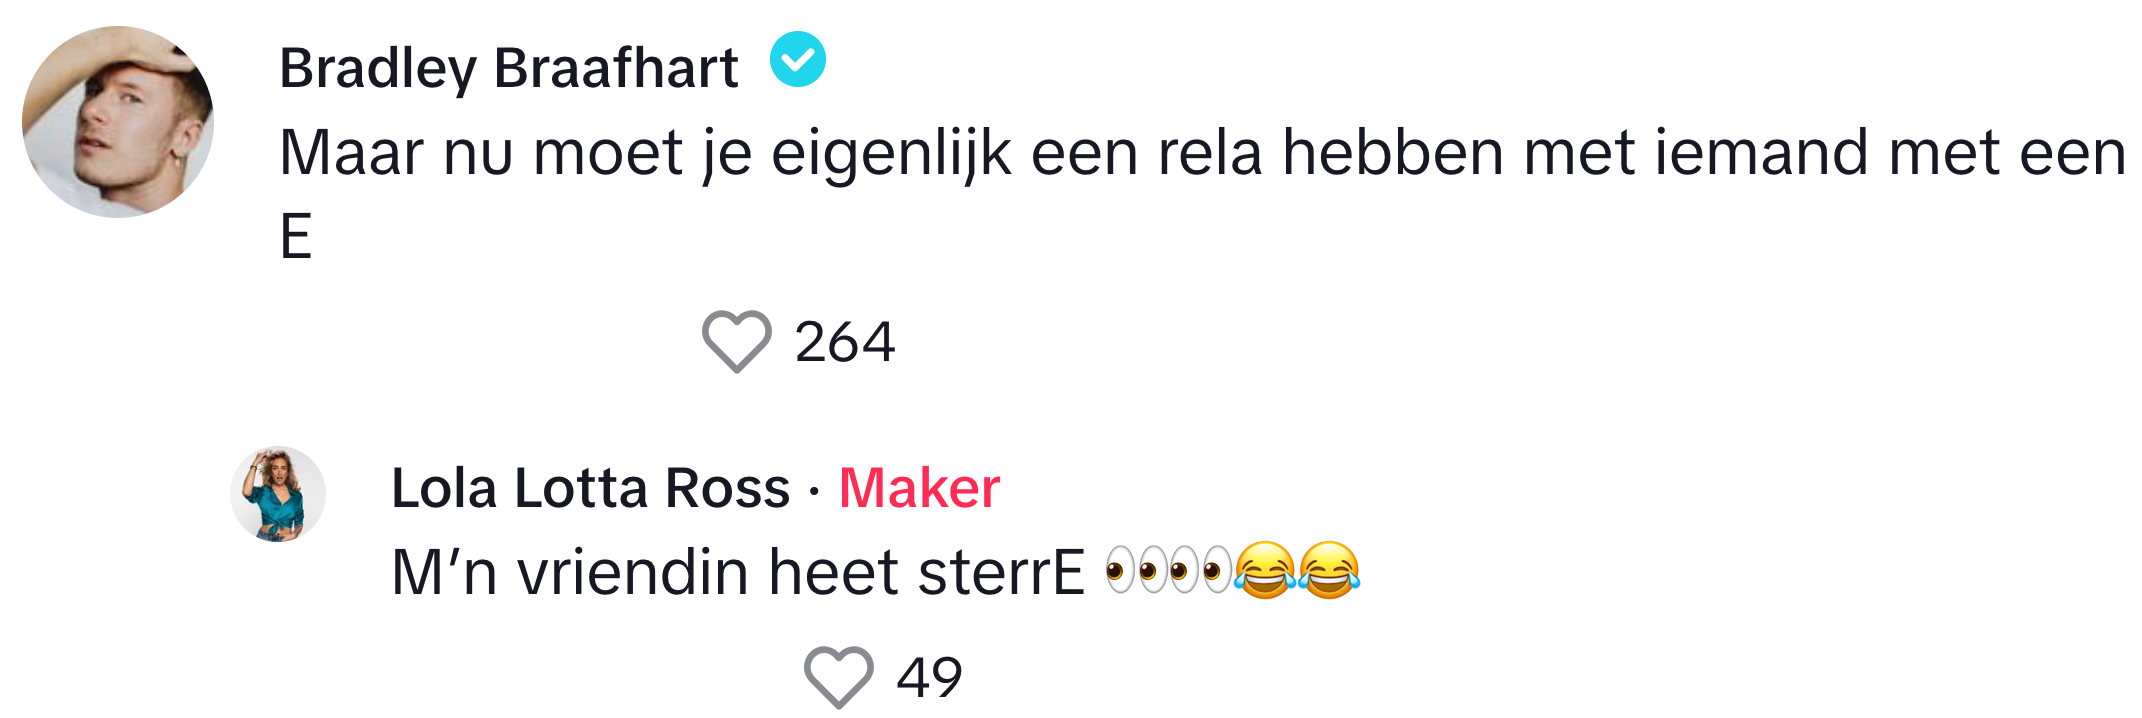Click the 49 like count
Screen dimensions: 2142x718
pyautogui.click(x=929, y=677)
